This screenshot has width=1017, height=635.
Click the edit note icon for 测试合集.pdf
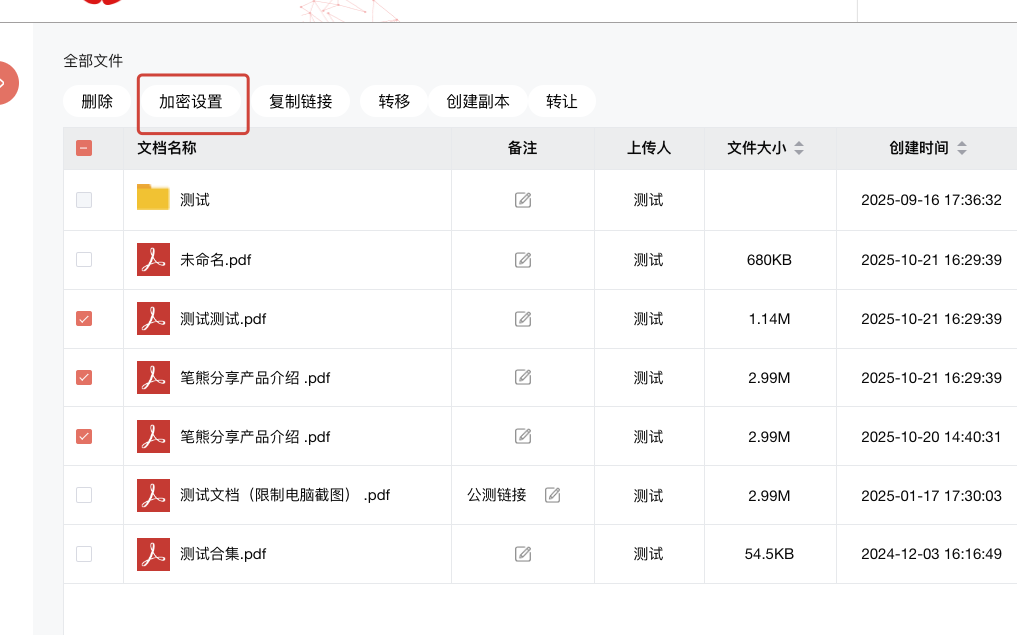pos(522,554)
